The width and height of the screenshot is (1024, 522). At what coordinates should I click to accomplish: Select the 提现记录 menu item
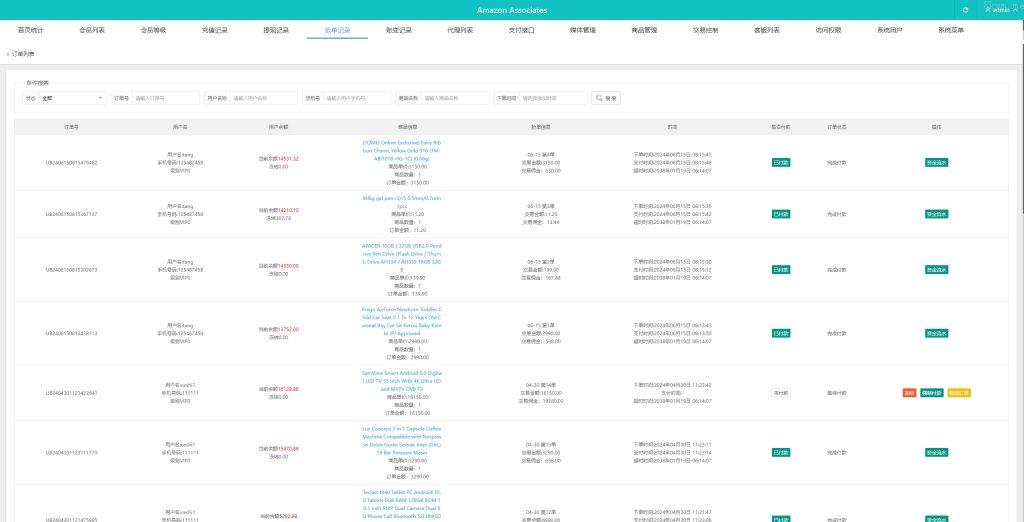point(276,31)
